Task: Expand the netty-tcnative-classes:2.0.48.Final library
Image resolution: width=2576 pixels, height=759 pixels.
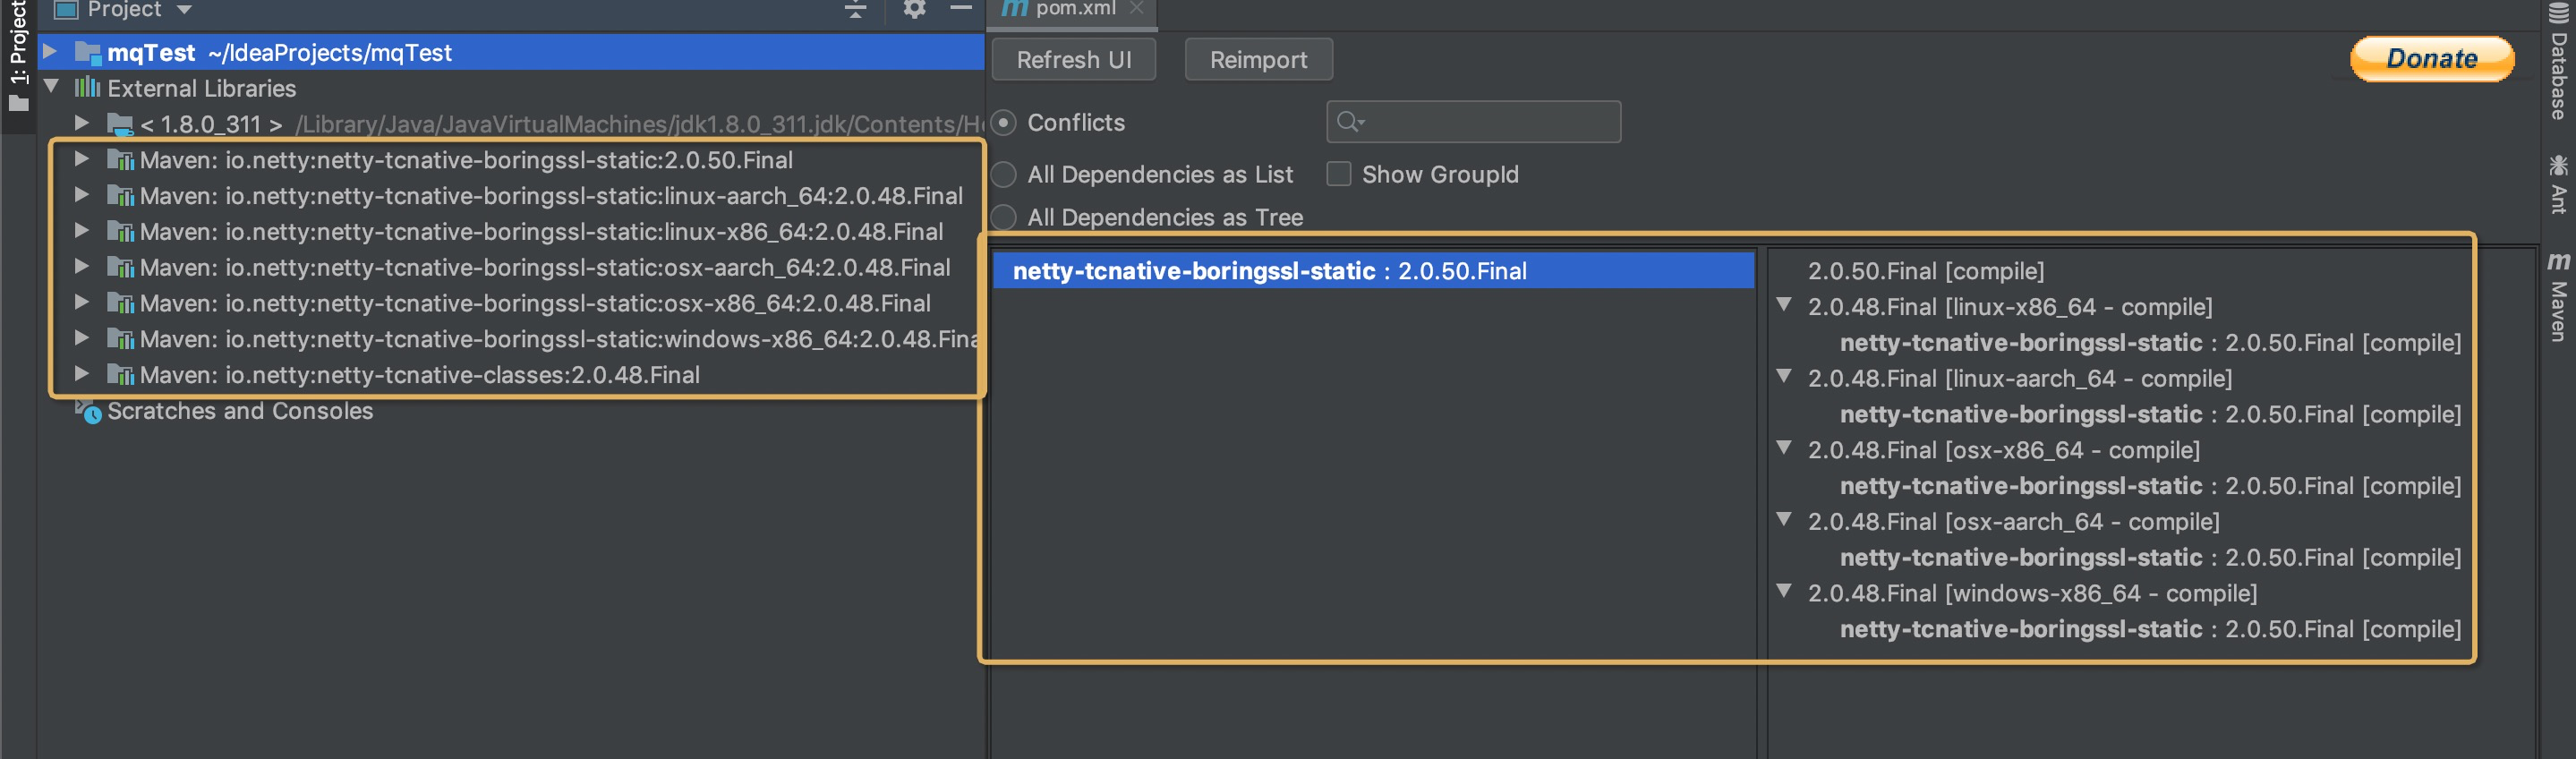Action: coord(82,373)
